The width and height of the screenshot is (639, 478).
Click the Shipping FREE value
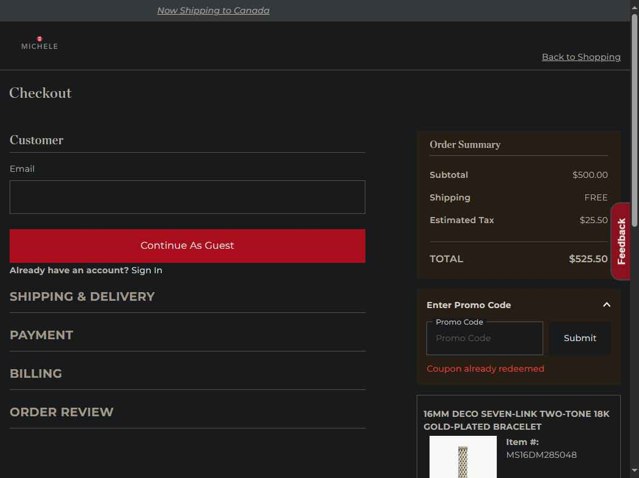[x=596, y=198]
